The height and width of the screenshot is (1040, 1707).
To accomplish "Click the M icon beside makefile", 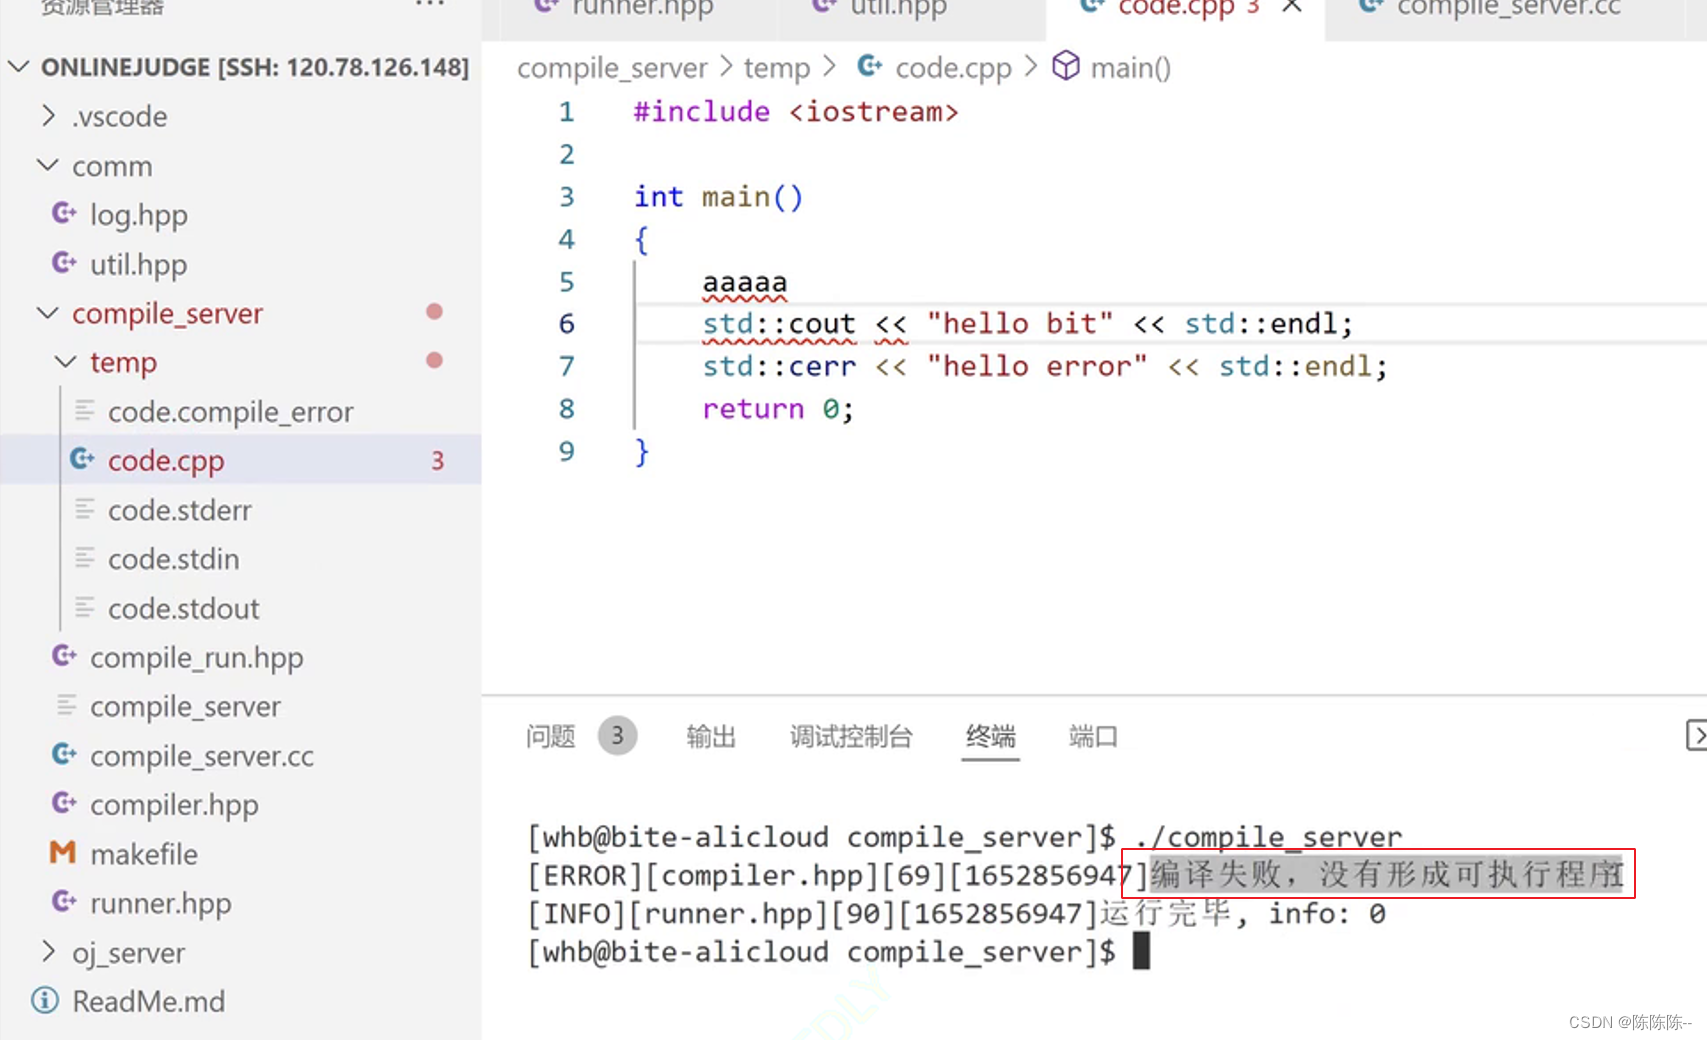I will [63, 853].
